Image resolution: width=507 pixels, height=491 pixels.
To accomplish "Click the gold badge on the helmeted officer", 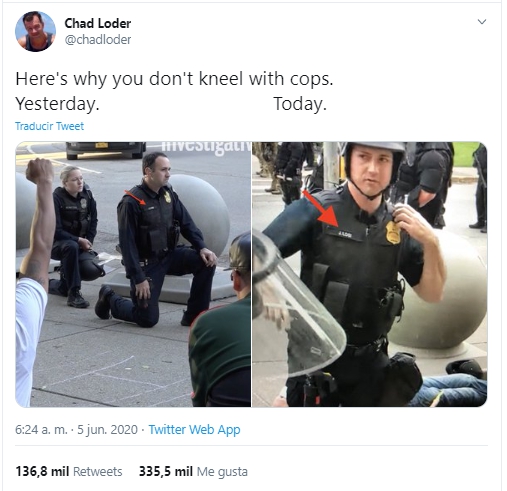I will tap(393, 232).
